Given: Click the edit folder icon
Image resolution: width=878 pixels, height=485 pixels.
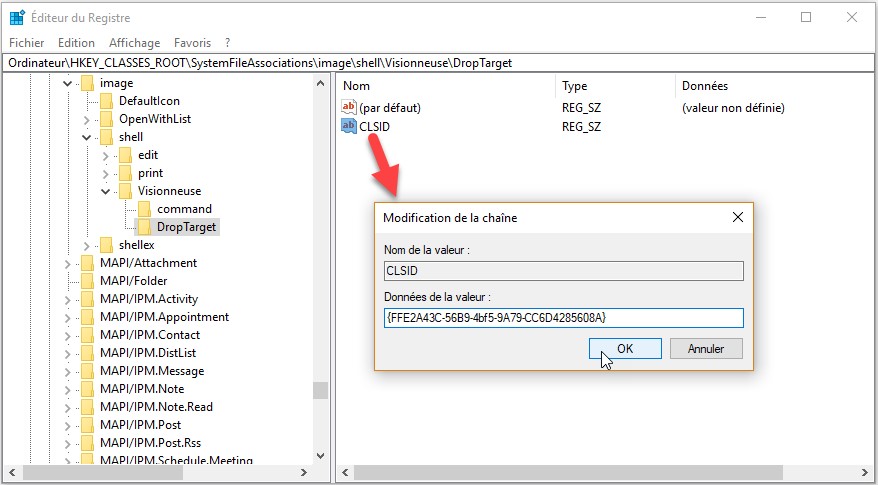Looking at the screenshot, I should tap(125, 155).
